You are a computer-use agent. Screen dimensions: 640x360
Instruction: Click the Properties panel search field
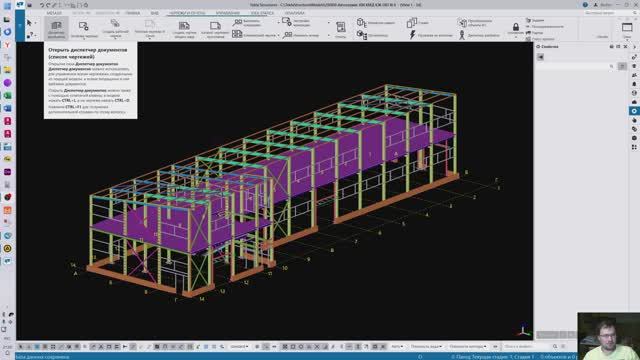[x=576, y=66]
